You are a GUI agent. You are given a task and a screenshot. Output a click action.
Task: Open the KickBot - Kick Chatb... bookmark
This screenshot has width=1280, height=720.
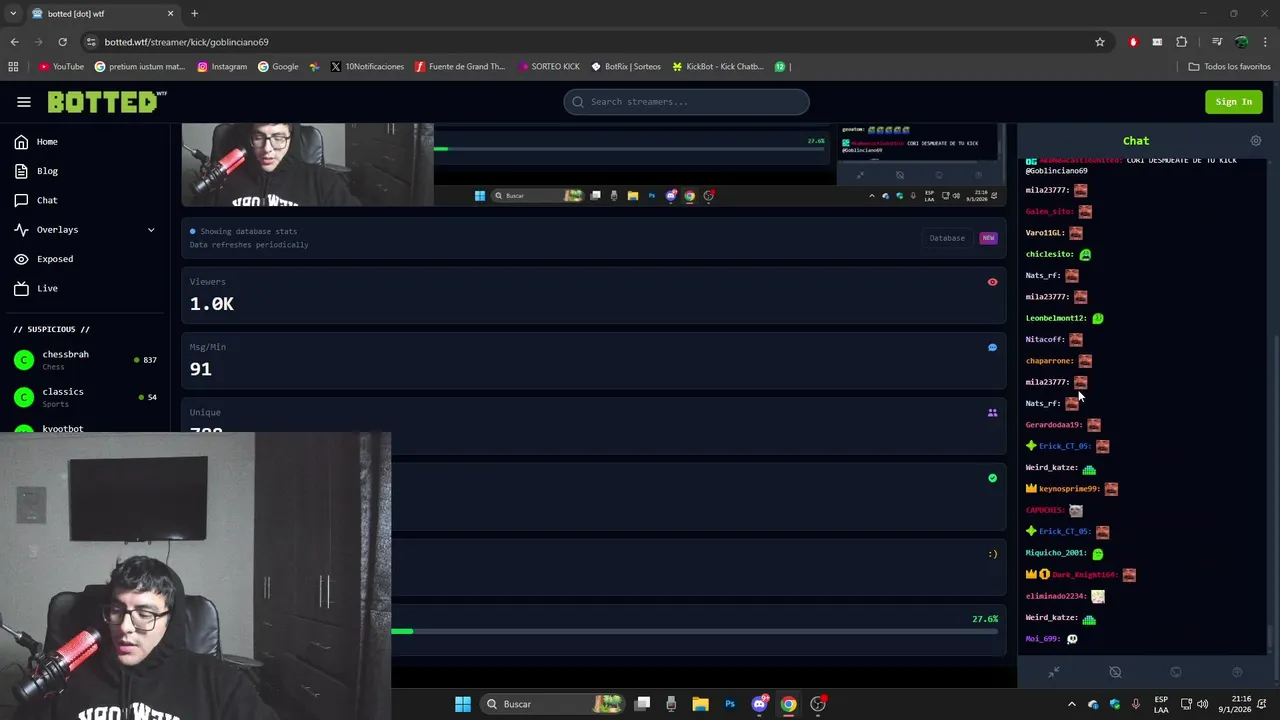click(718, 67)
